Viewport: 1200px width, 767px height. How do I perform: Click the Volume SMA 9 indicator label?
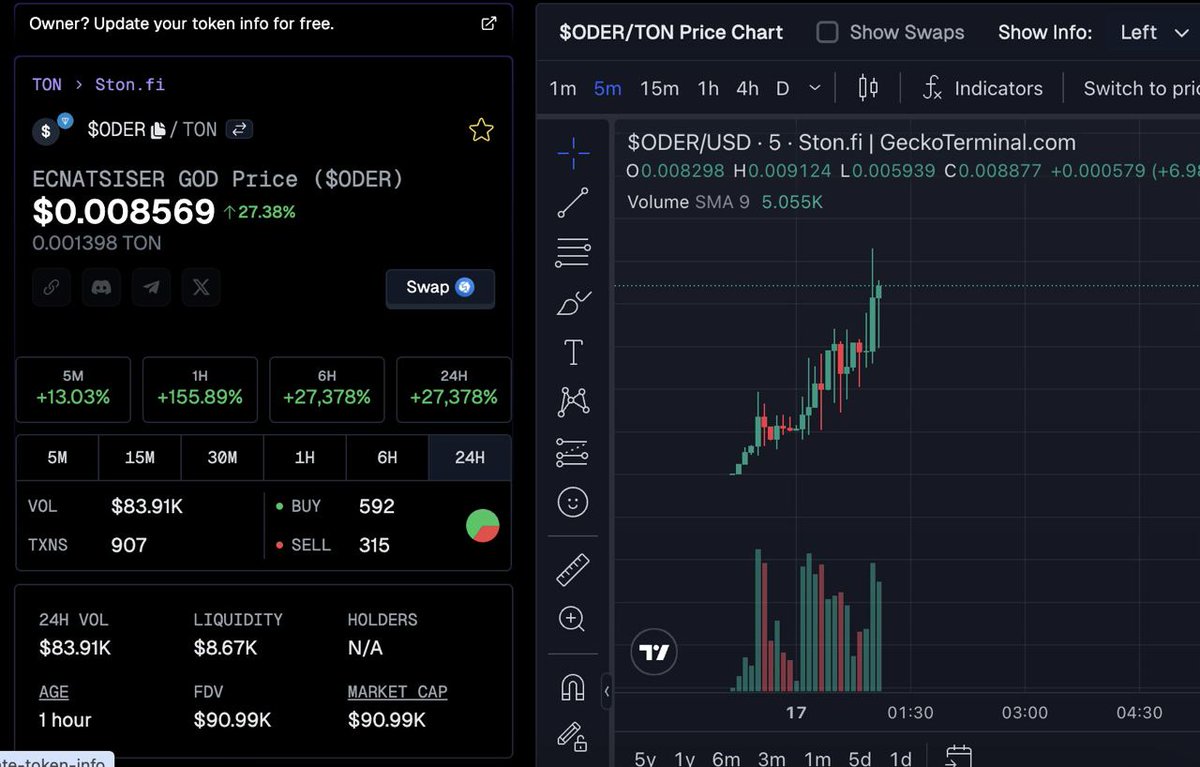[x=688, y=202]
